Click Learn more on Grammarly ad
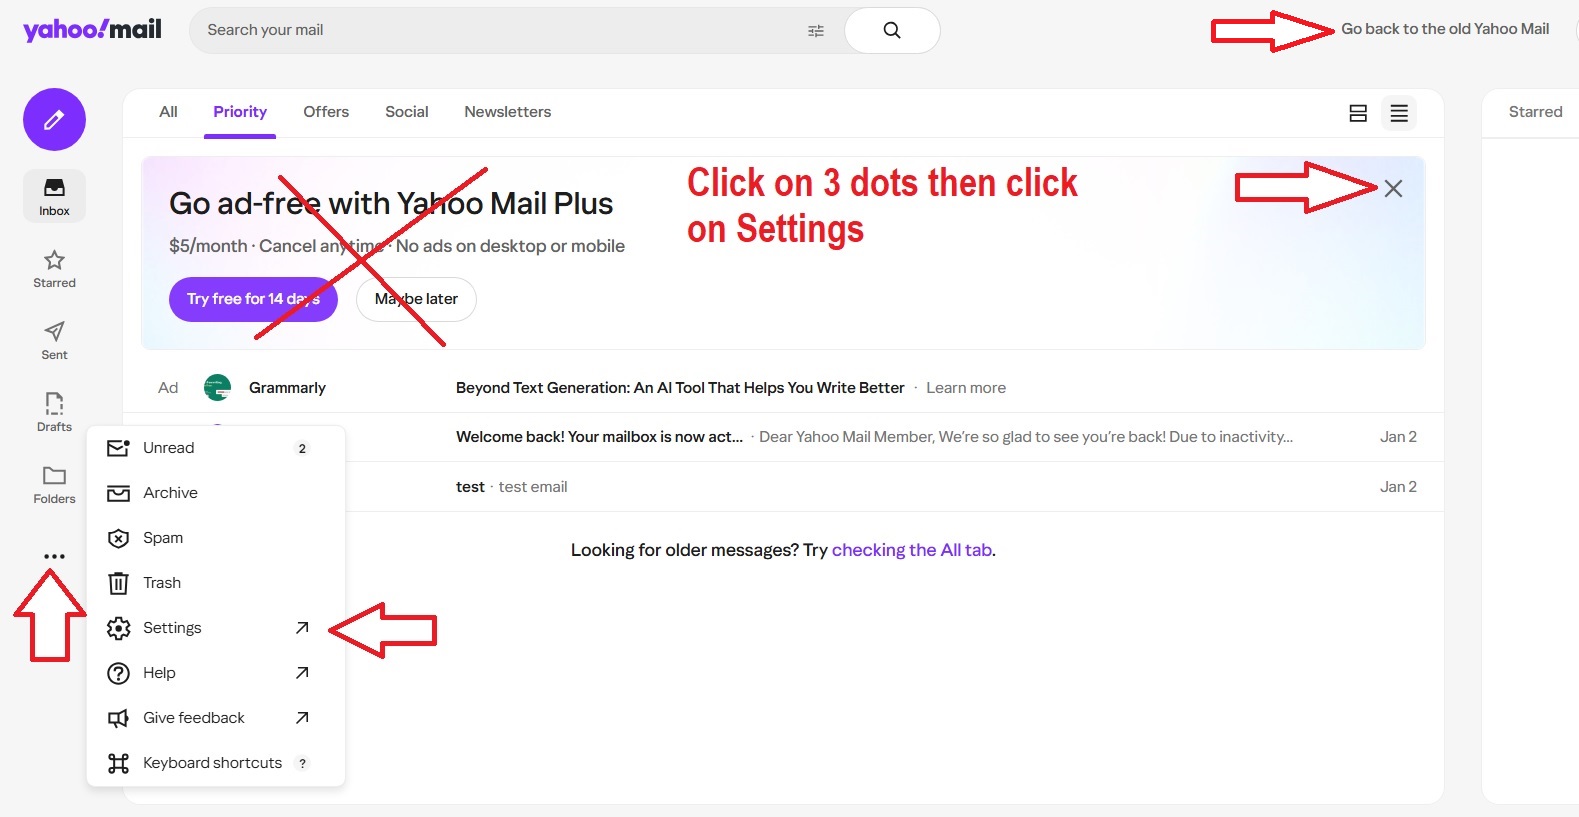Viewport: 1579px width, 817px height. click(x=966, y=388)
